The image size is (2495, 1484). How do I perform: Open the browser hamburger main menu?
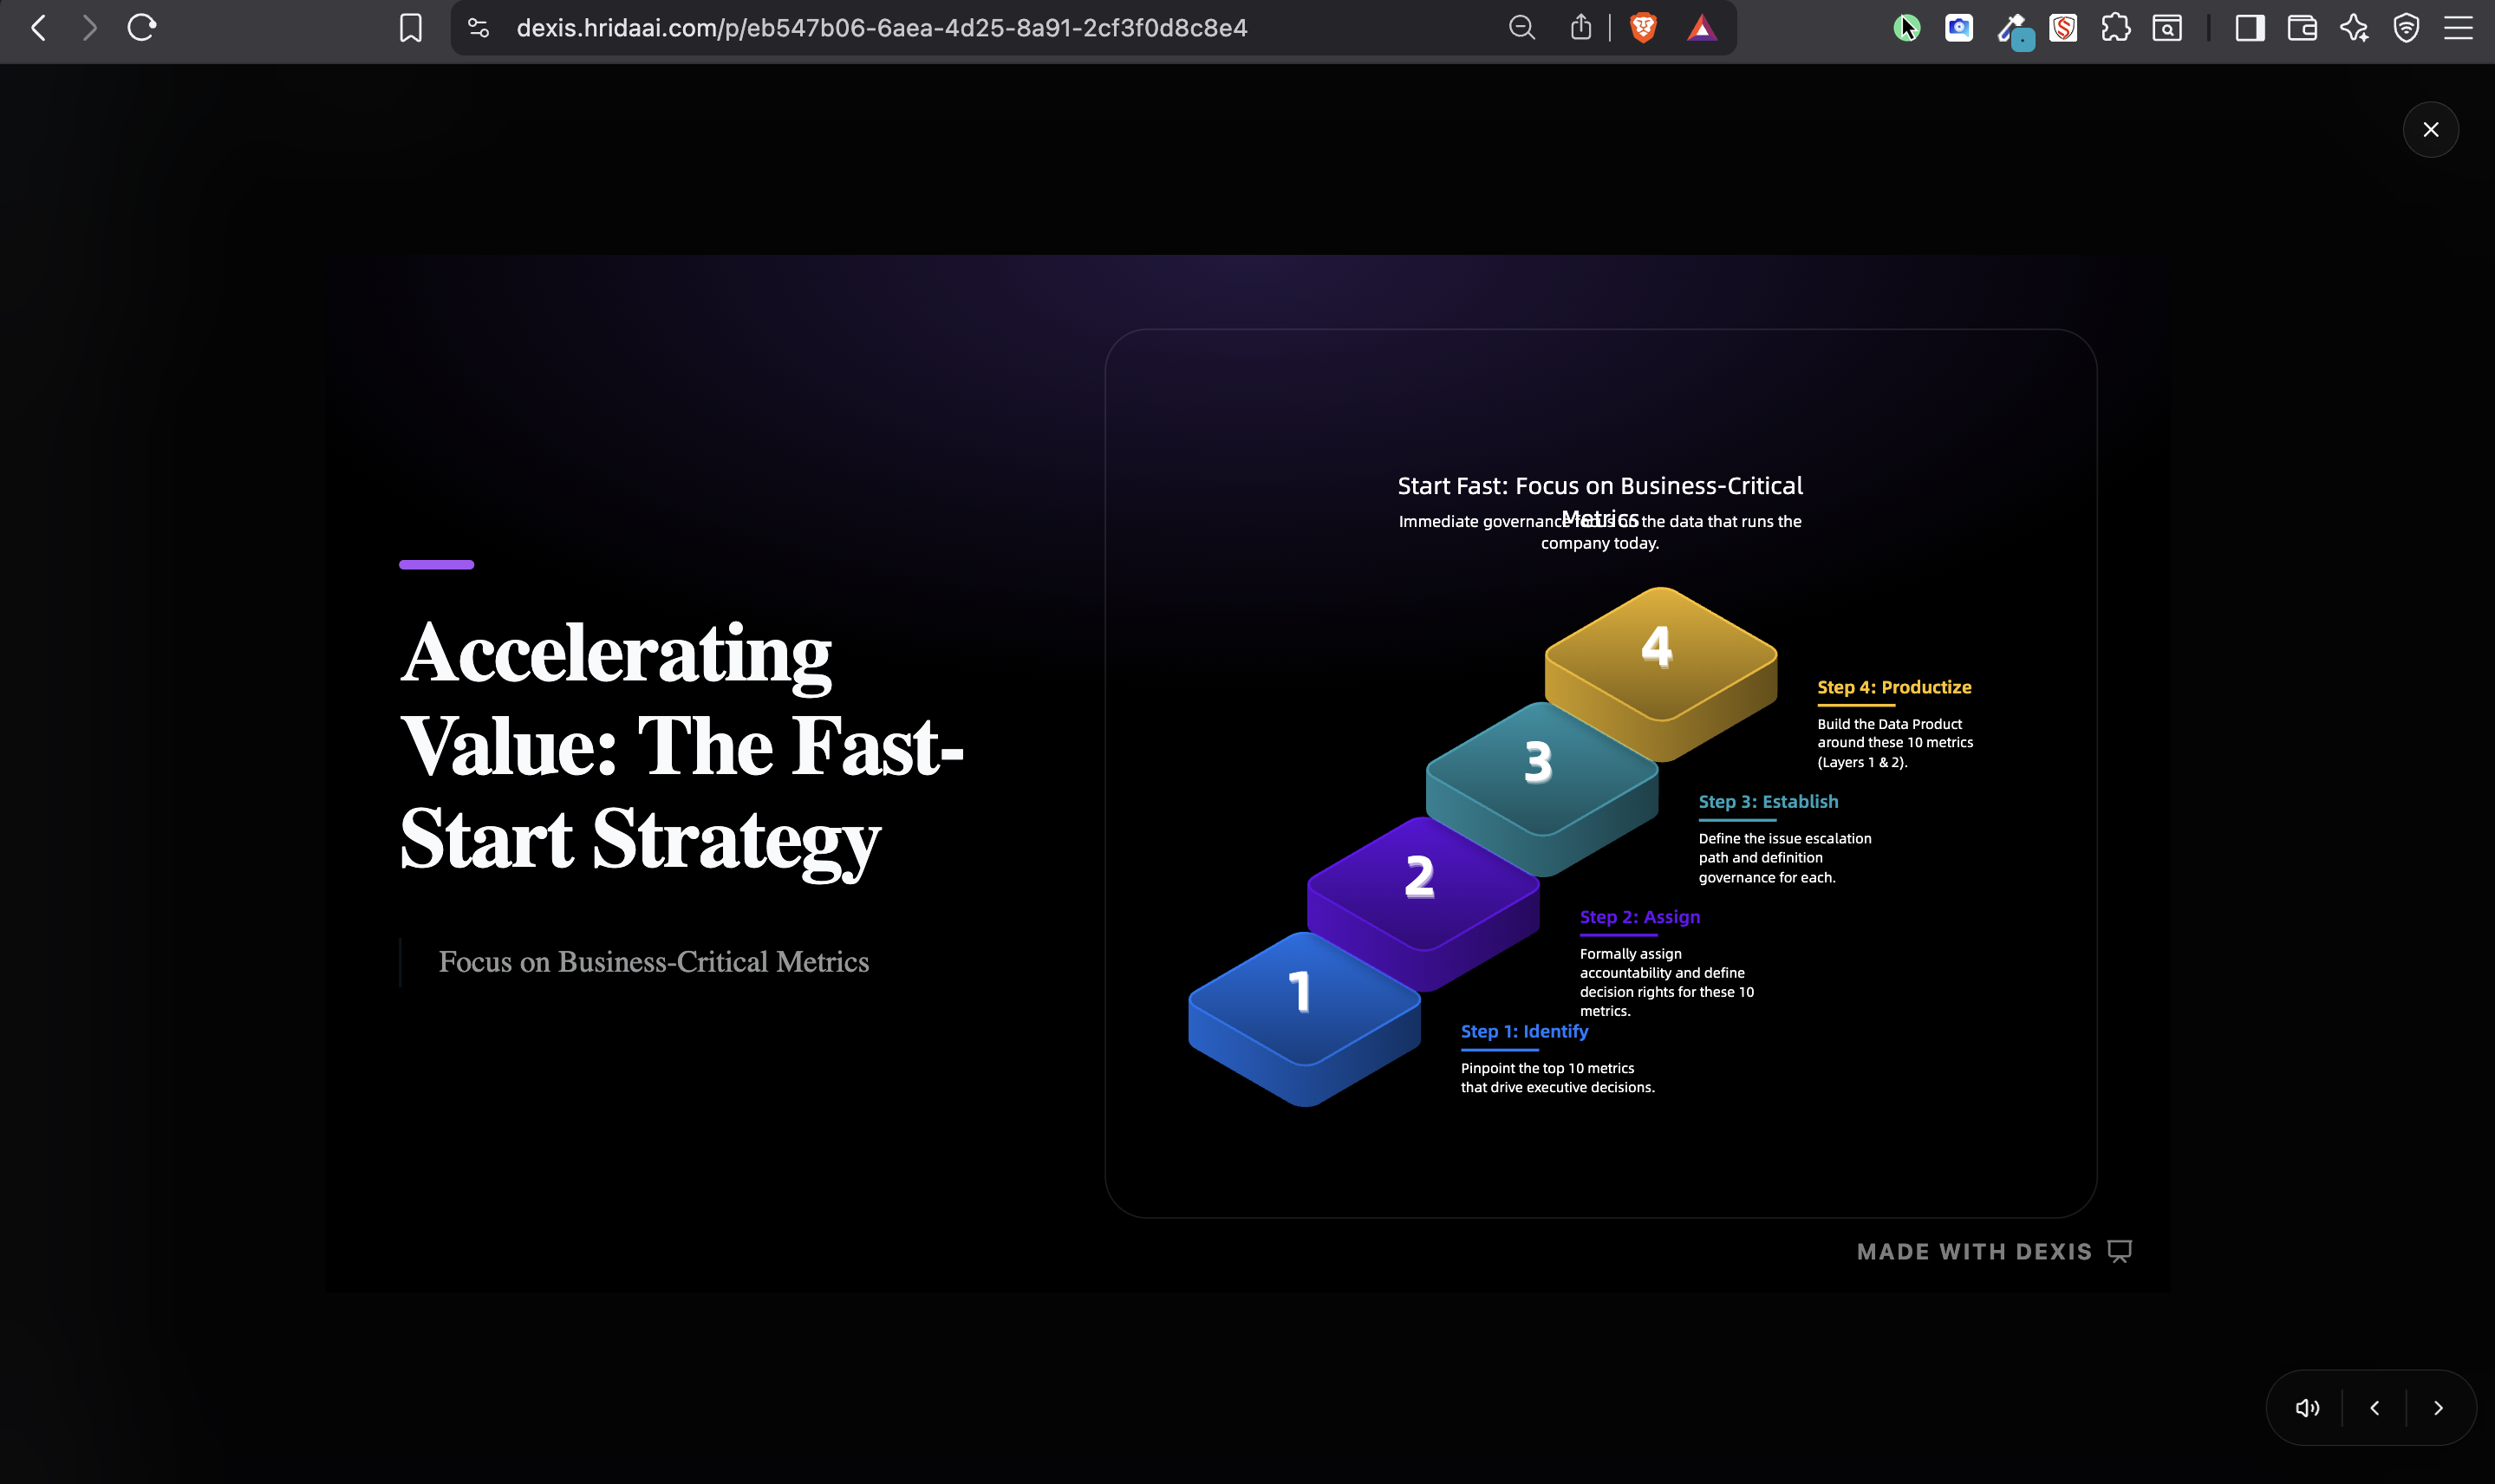click(2458, 28)
